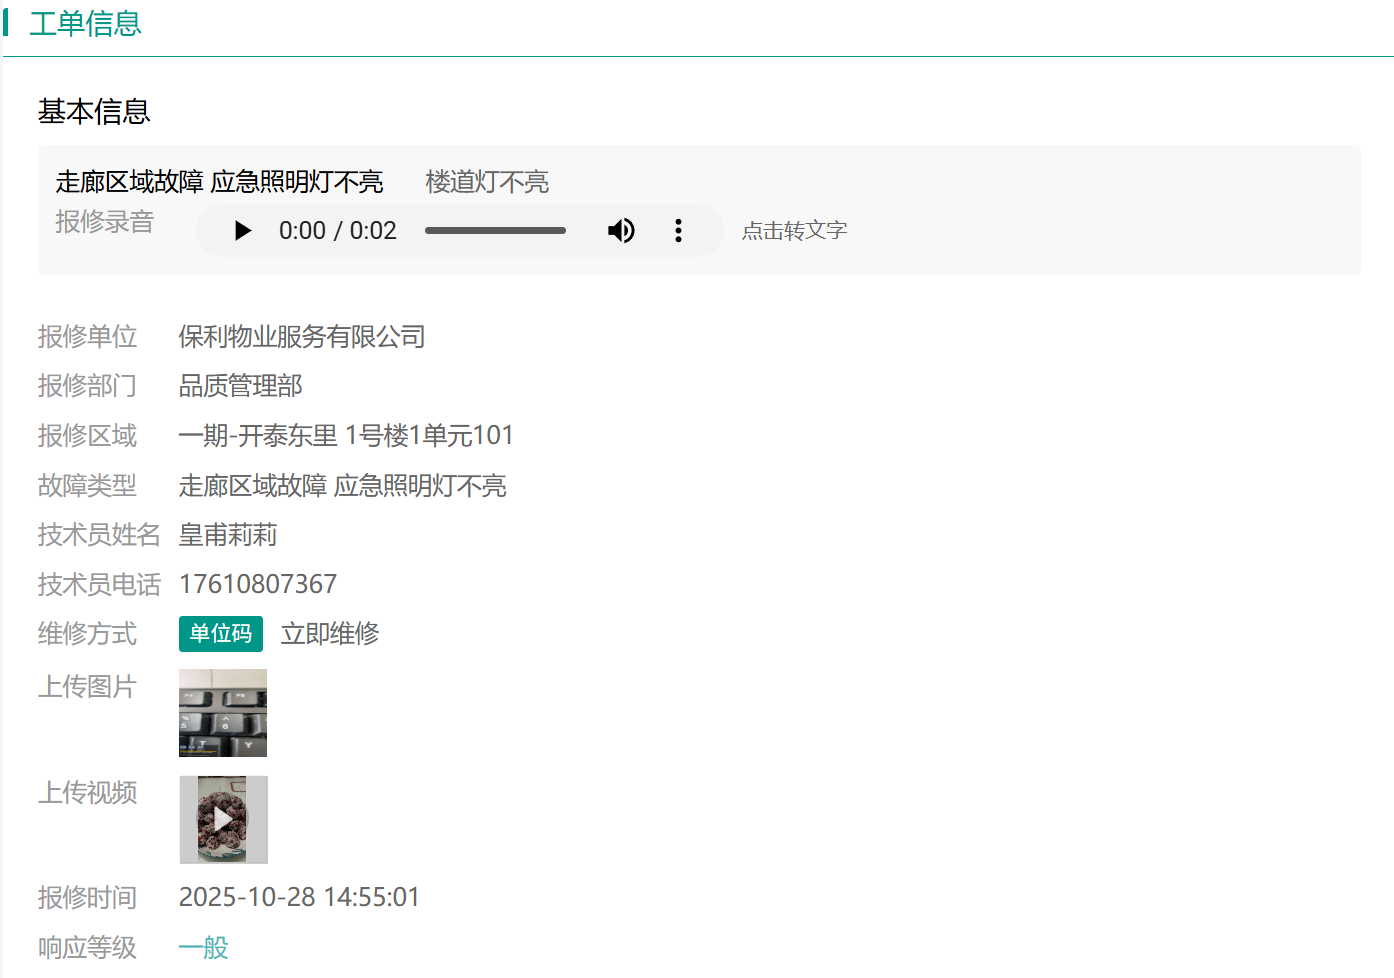The height and width of the screenshot is (978, 1394).
Task: Open the uploaded keyboard image thumbnail
Action: [x=222, y=713]
